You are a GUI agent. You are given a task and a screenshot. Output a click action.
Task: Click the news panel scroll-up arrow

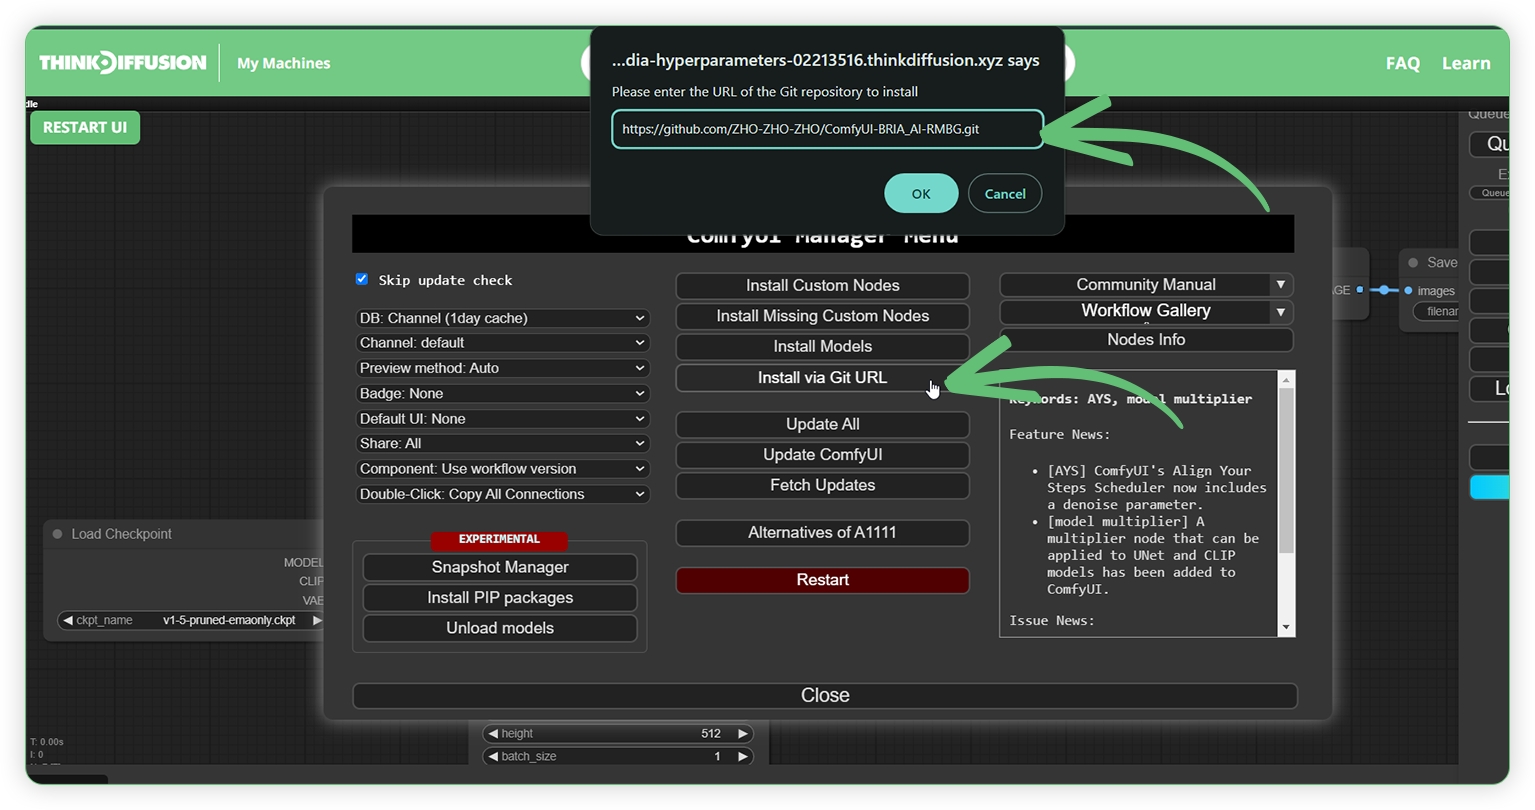1286,380
